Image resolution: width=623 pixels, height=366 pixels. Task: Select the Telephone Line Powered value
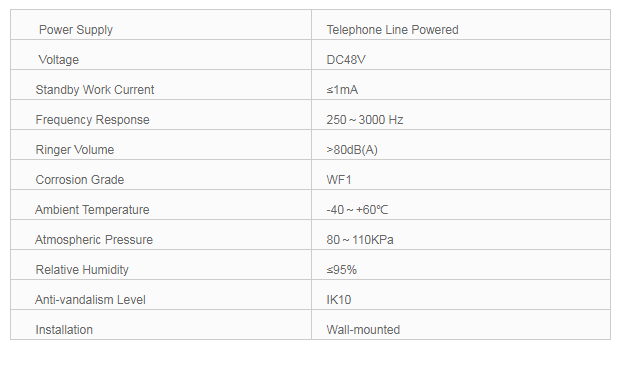[x=392, y=30]
